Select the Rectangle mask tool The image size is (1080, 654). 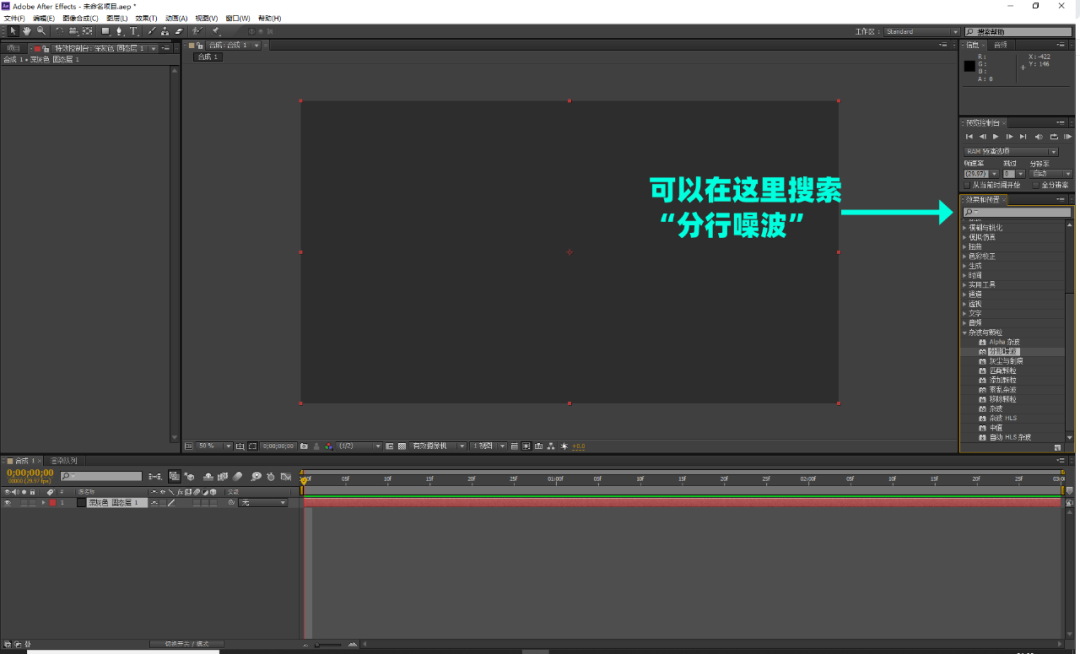point(105,31)
